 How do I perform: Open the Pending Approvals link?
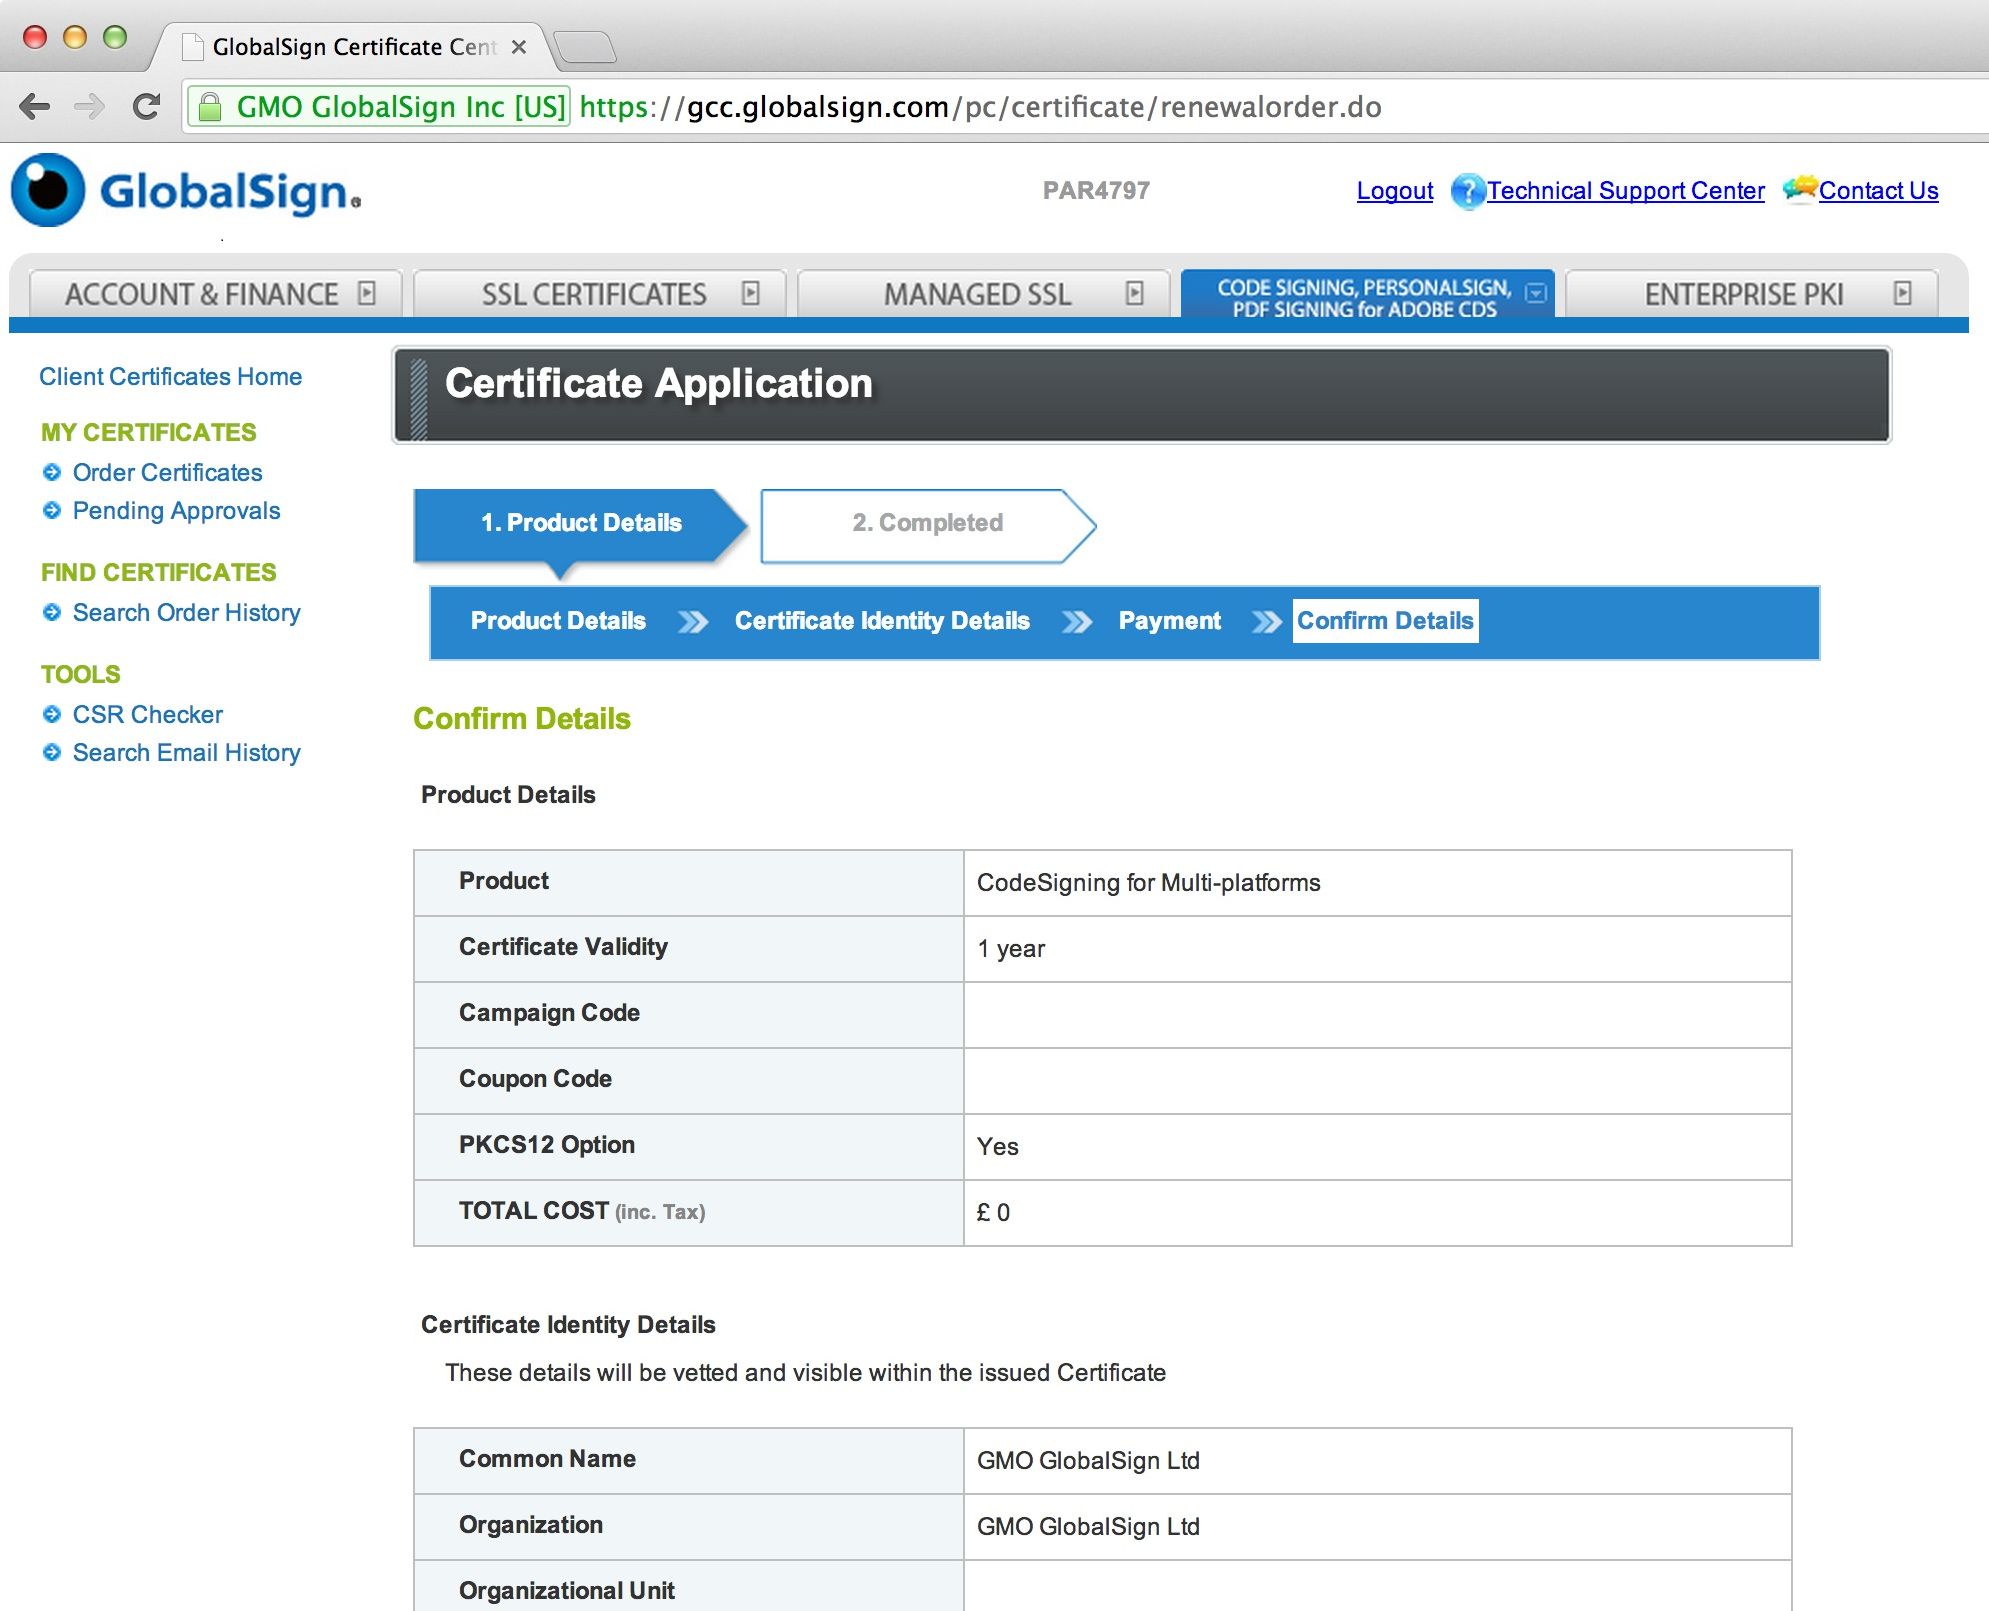click(176, 511)
